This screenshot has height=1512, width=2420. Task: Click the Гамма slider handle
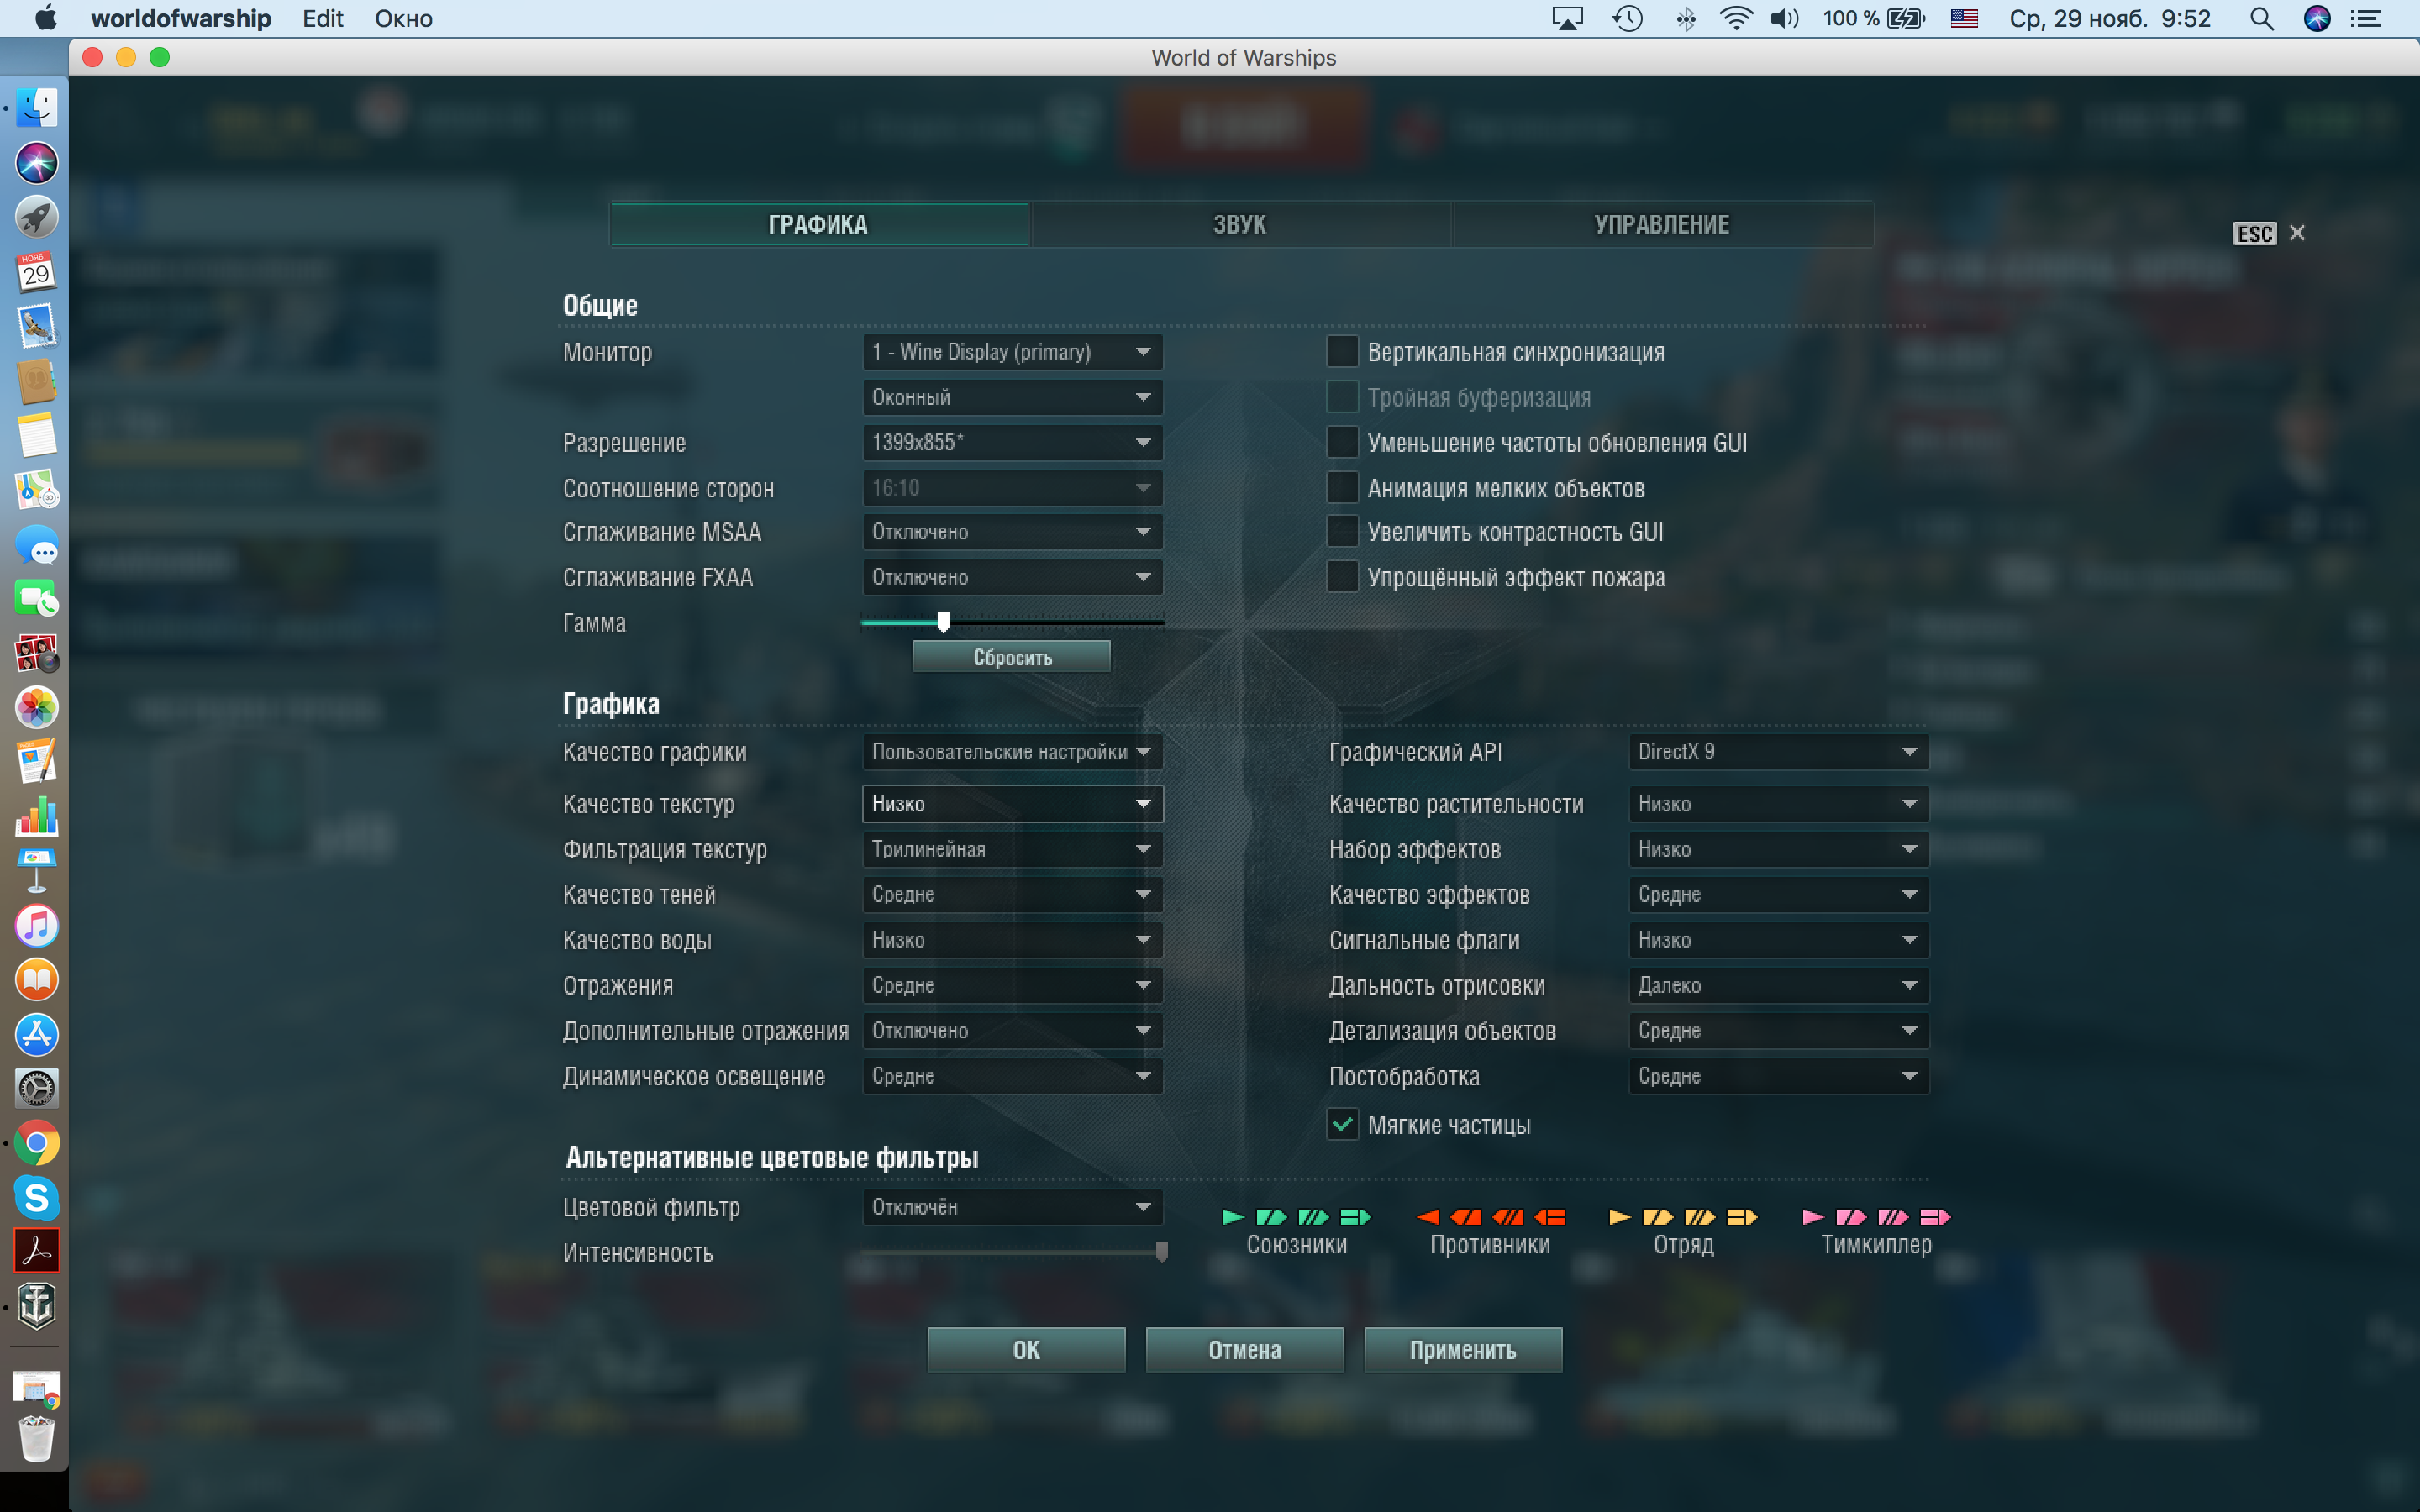pyautogui.click(x=943, y=622)
